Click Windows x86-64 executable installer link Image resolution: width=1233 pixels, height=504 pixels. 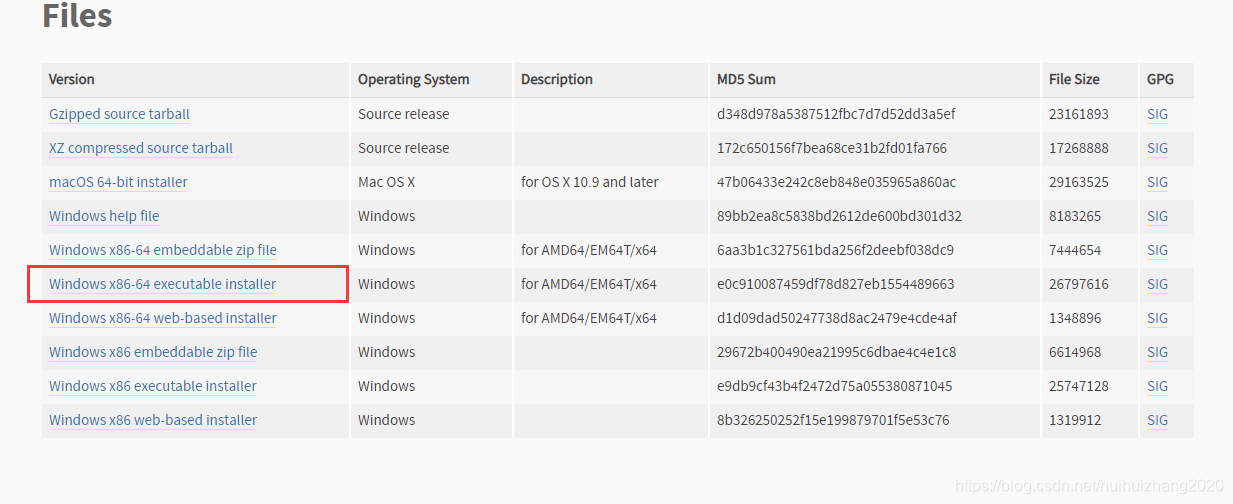tap(162, 284)
